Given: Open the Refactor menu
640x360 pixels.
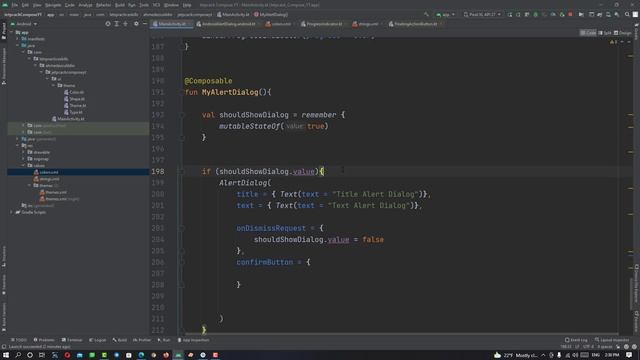Looking at the screenshot, I should pyautogui.click(x=103, y=5).
